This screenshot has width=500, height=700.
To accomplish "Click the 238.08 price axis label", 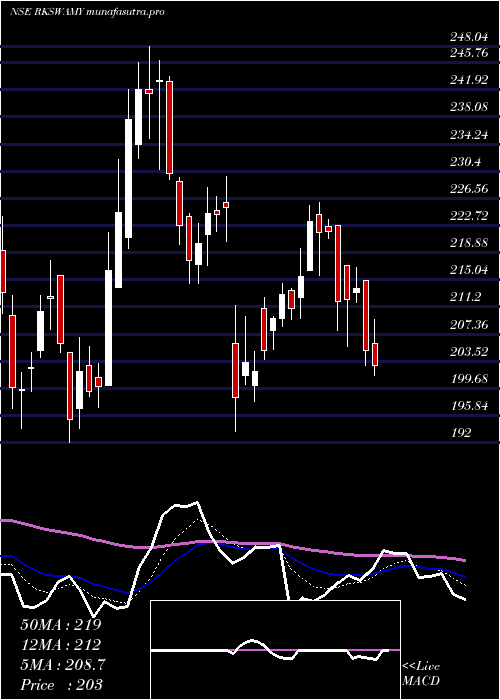I will coord(469,107).
